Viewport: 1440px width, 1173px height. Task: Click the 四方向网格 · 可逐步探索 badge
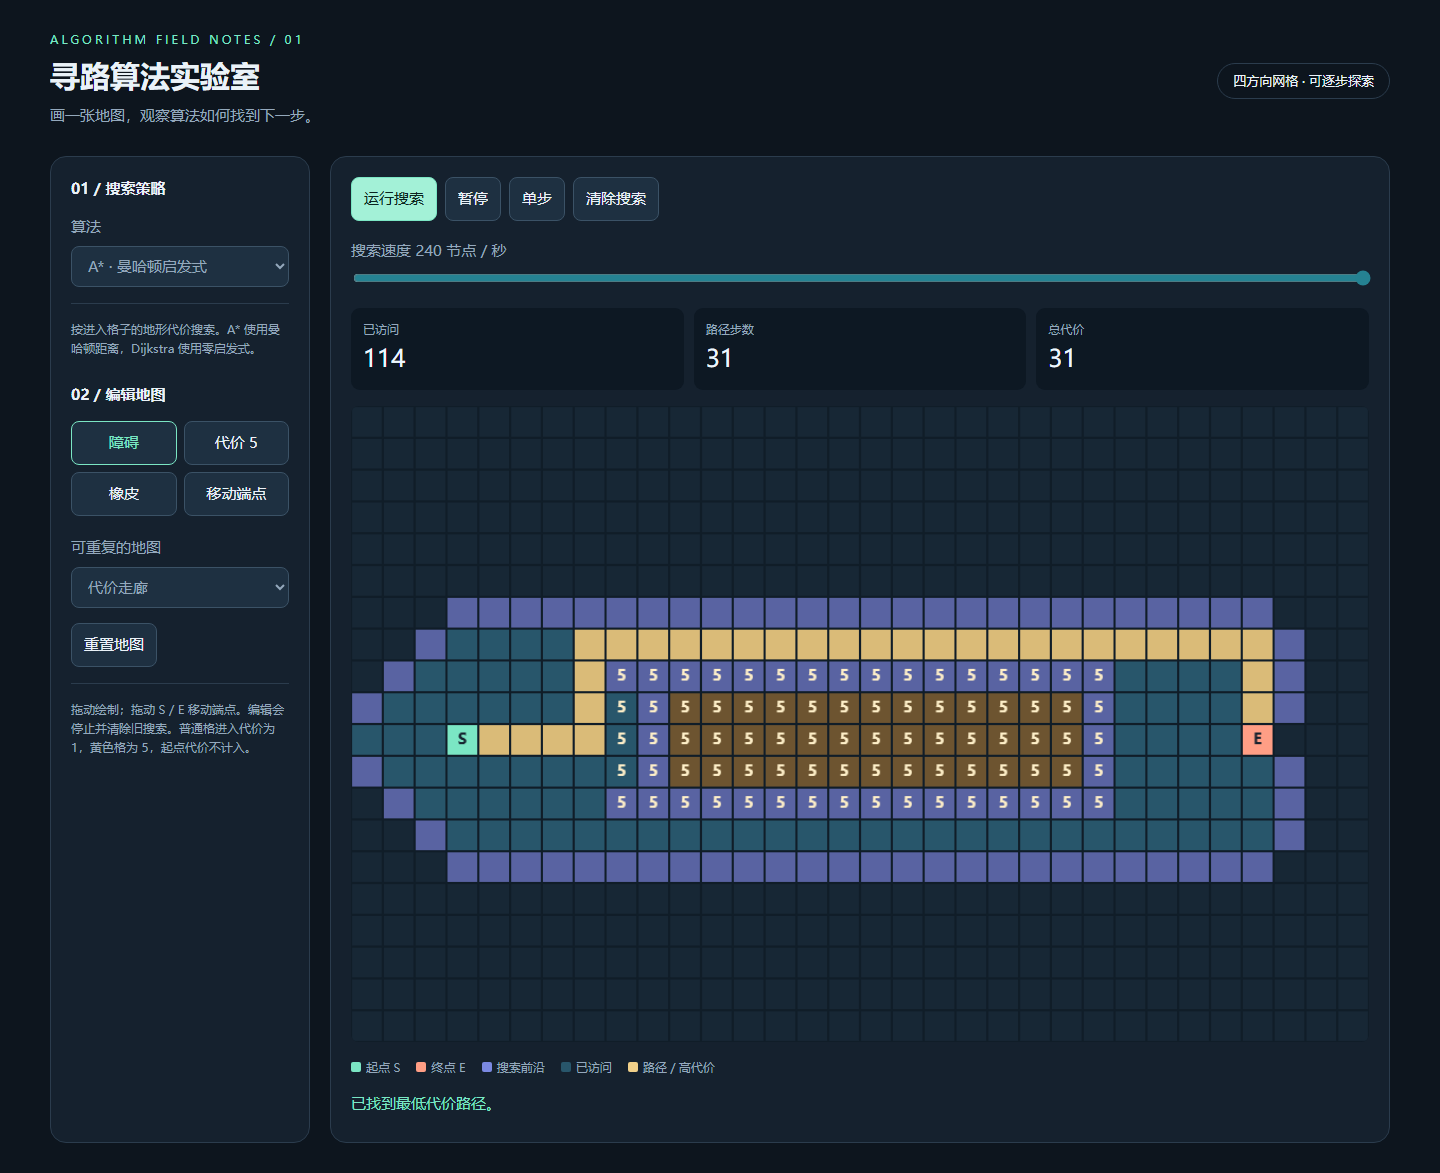(1303, 81)
